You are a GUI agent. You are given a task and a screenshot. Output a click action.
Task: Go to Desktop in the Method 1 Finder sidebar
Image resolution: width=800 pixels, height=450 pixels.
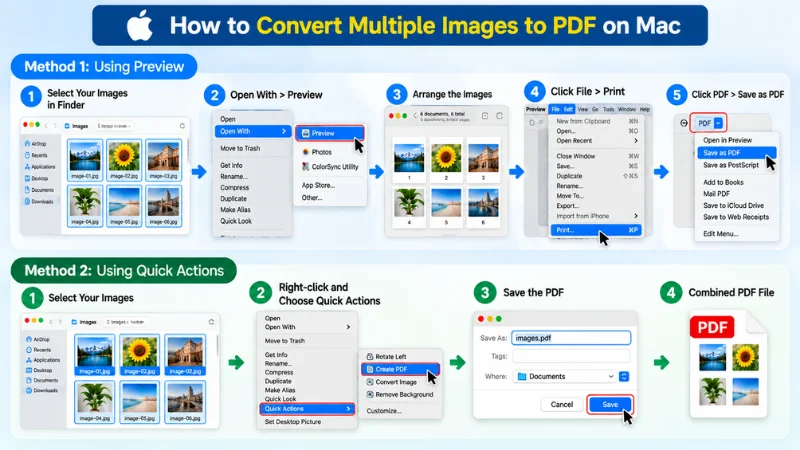tap(36, 179)
